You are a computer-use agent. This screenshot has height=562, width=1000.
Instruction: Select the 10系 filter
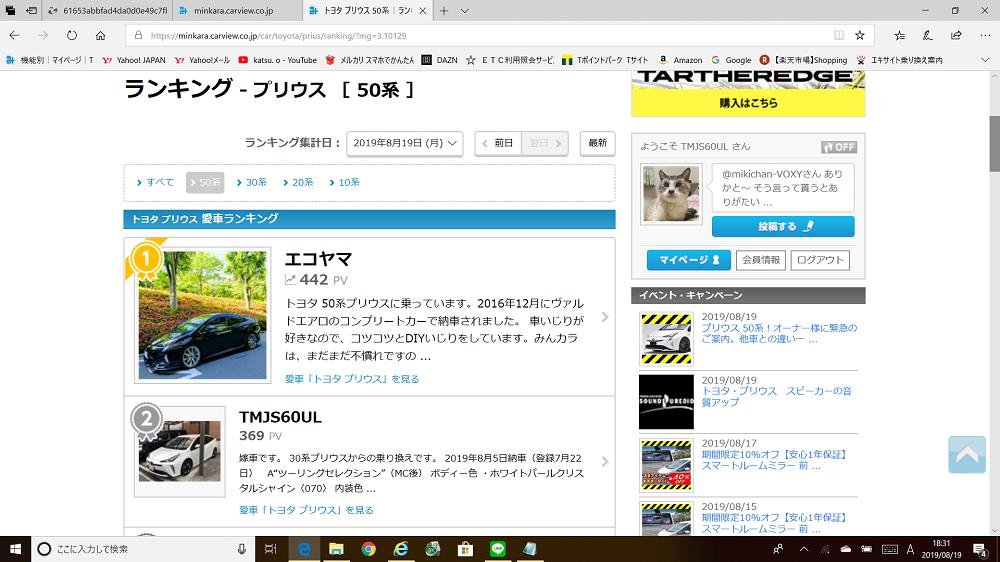(x=344, y=182)
